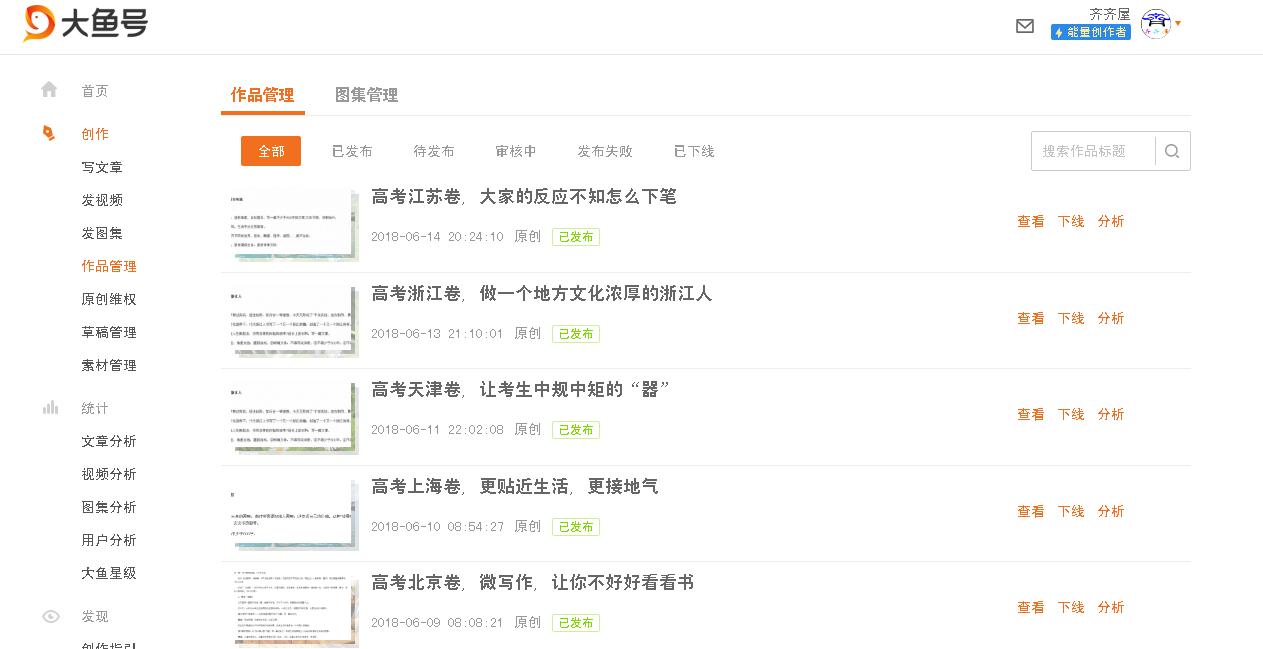Image resolution: width=1263 pixels, height=649 pixels.
Task: Click the search works title input field
Action: 1090,150
